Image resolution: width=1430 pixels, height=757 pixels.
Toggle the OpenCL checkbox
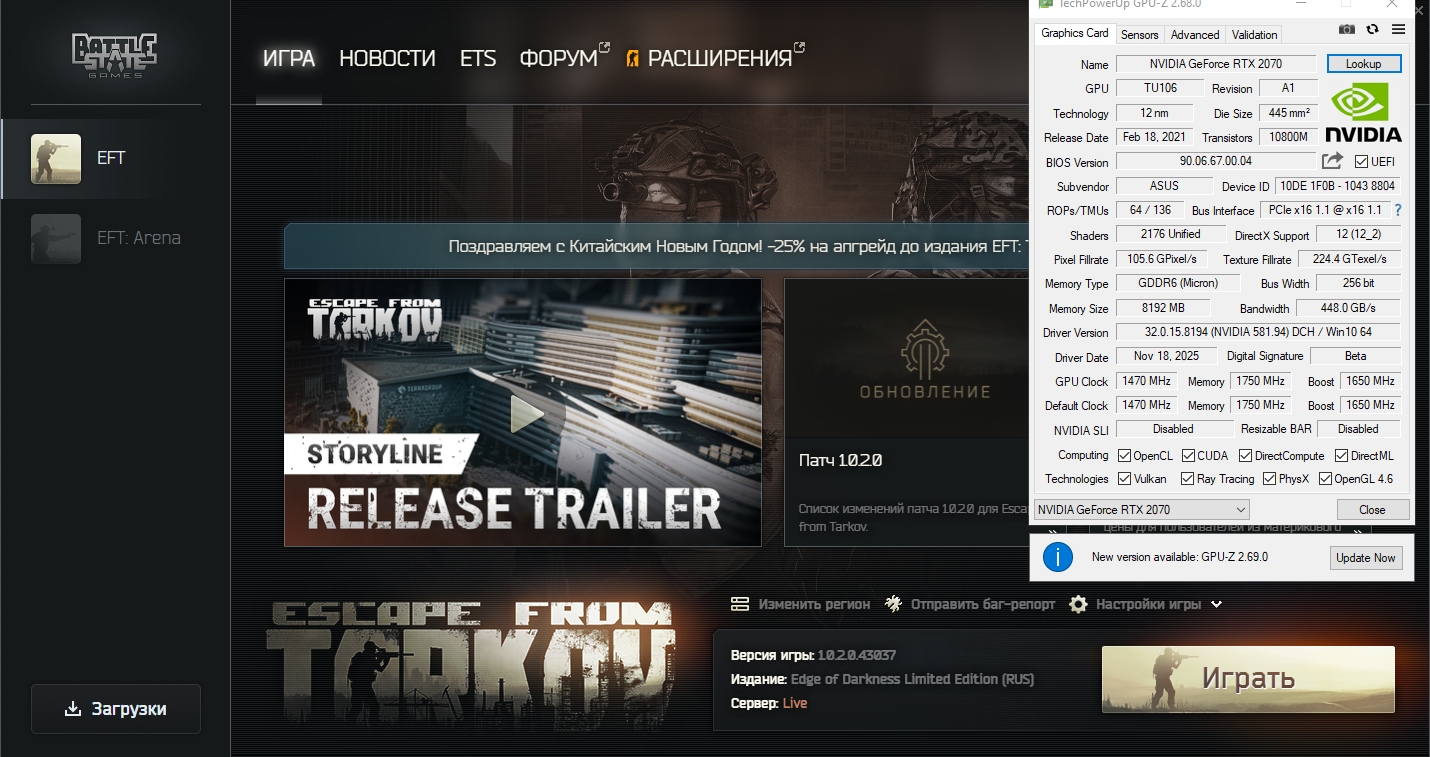1124,456
